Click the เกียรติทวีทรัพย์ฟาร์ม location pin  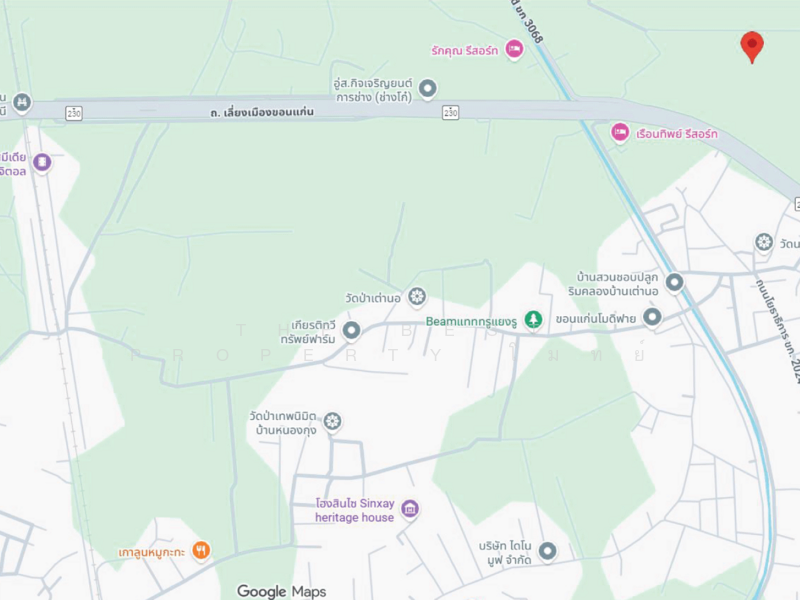click(x=351, y=331)
